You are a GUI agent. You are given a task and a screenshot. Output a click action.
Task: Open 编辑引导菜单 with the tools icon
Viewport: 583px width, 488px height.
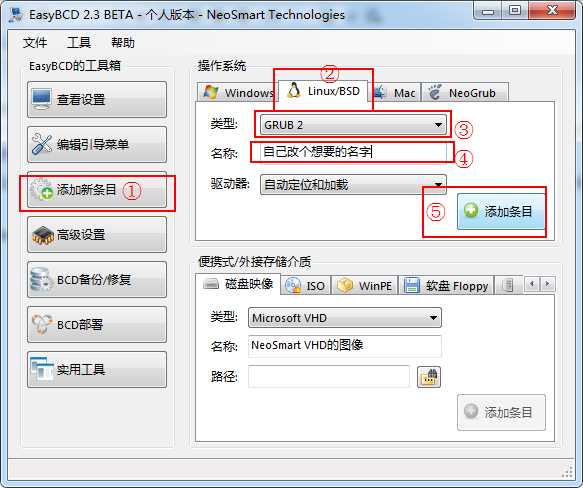pyautogui.click(x=97, y=144)
